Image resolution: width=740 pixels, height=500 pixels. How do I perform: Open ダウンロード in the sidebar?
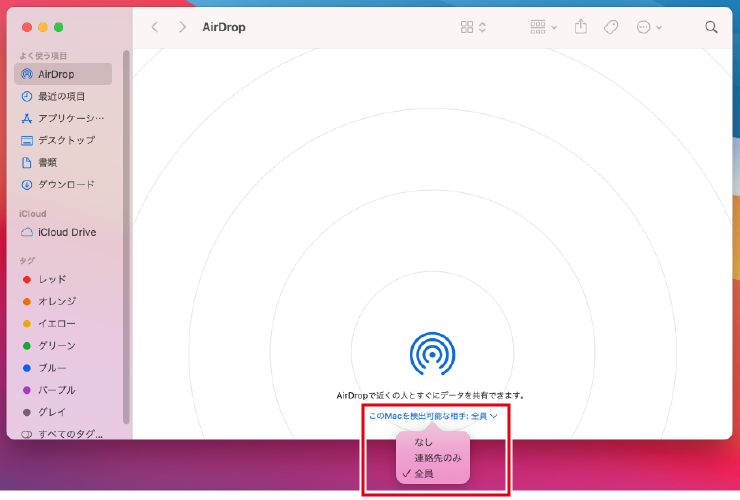(x=63, y=185)
